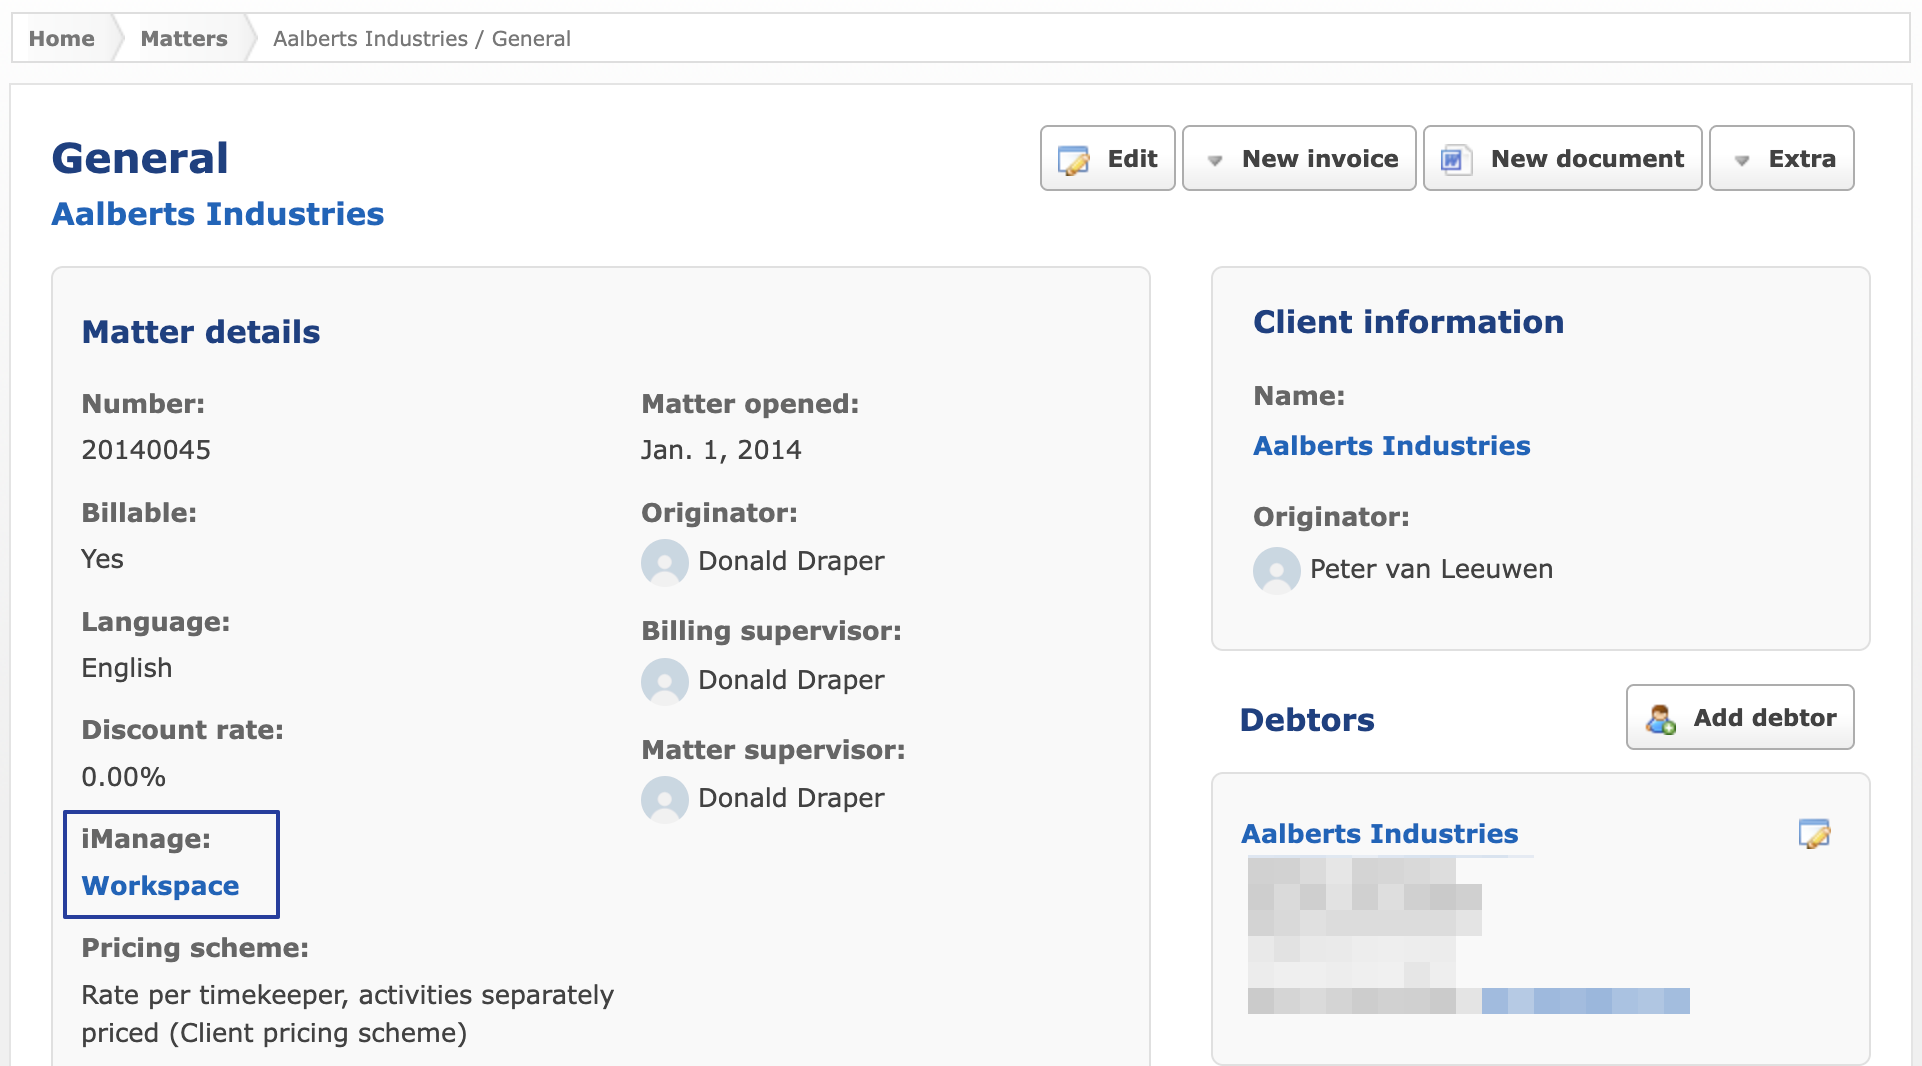Open Matters in the breadcrumb
1922x1066 pixels.
click(184, 38)
